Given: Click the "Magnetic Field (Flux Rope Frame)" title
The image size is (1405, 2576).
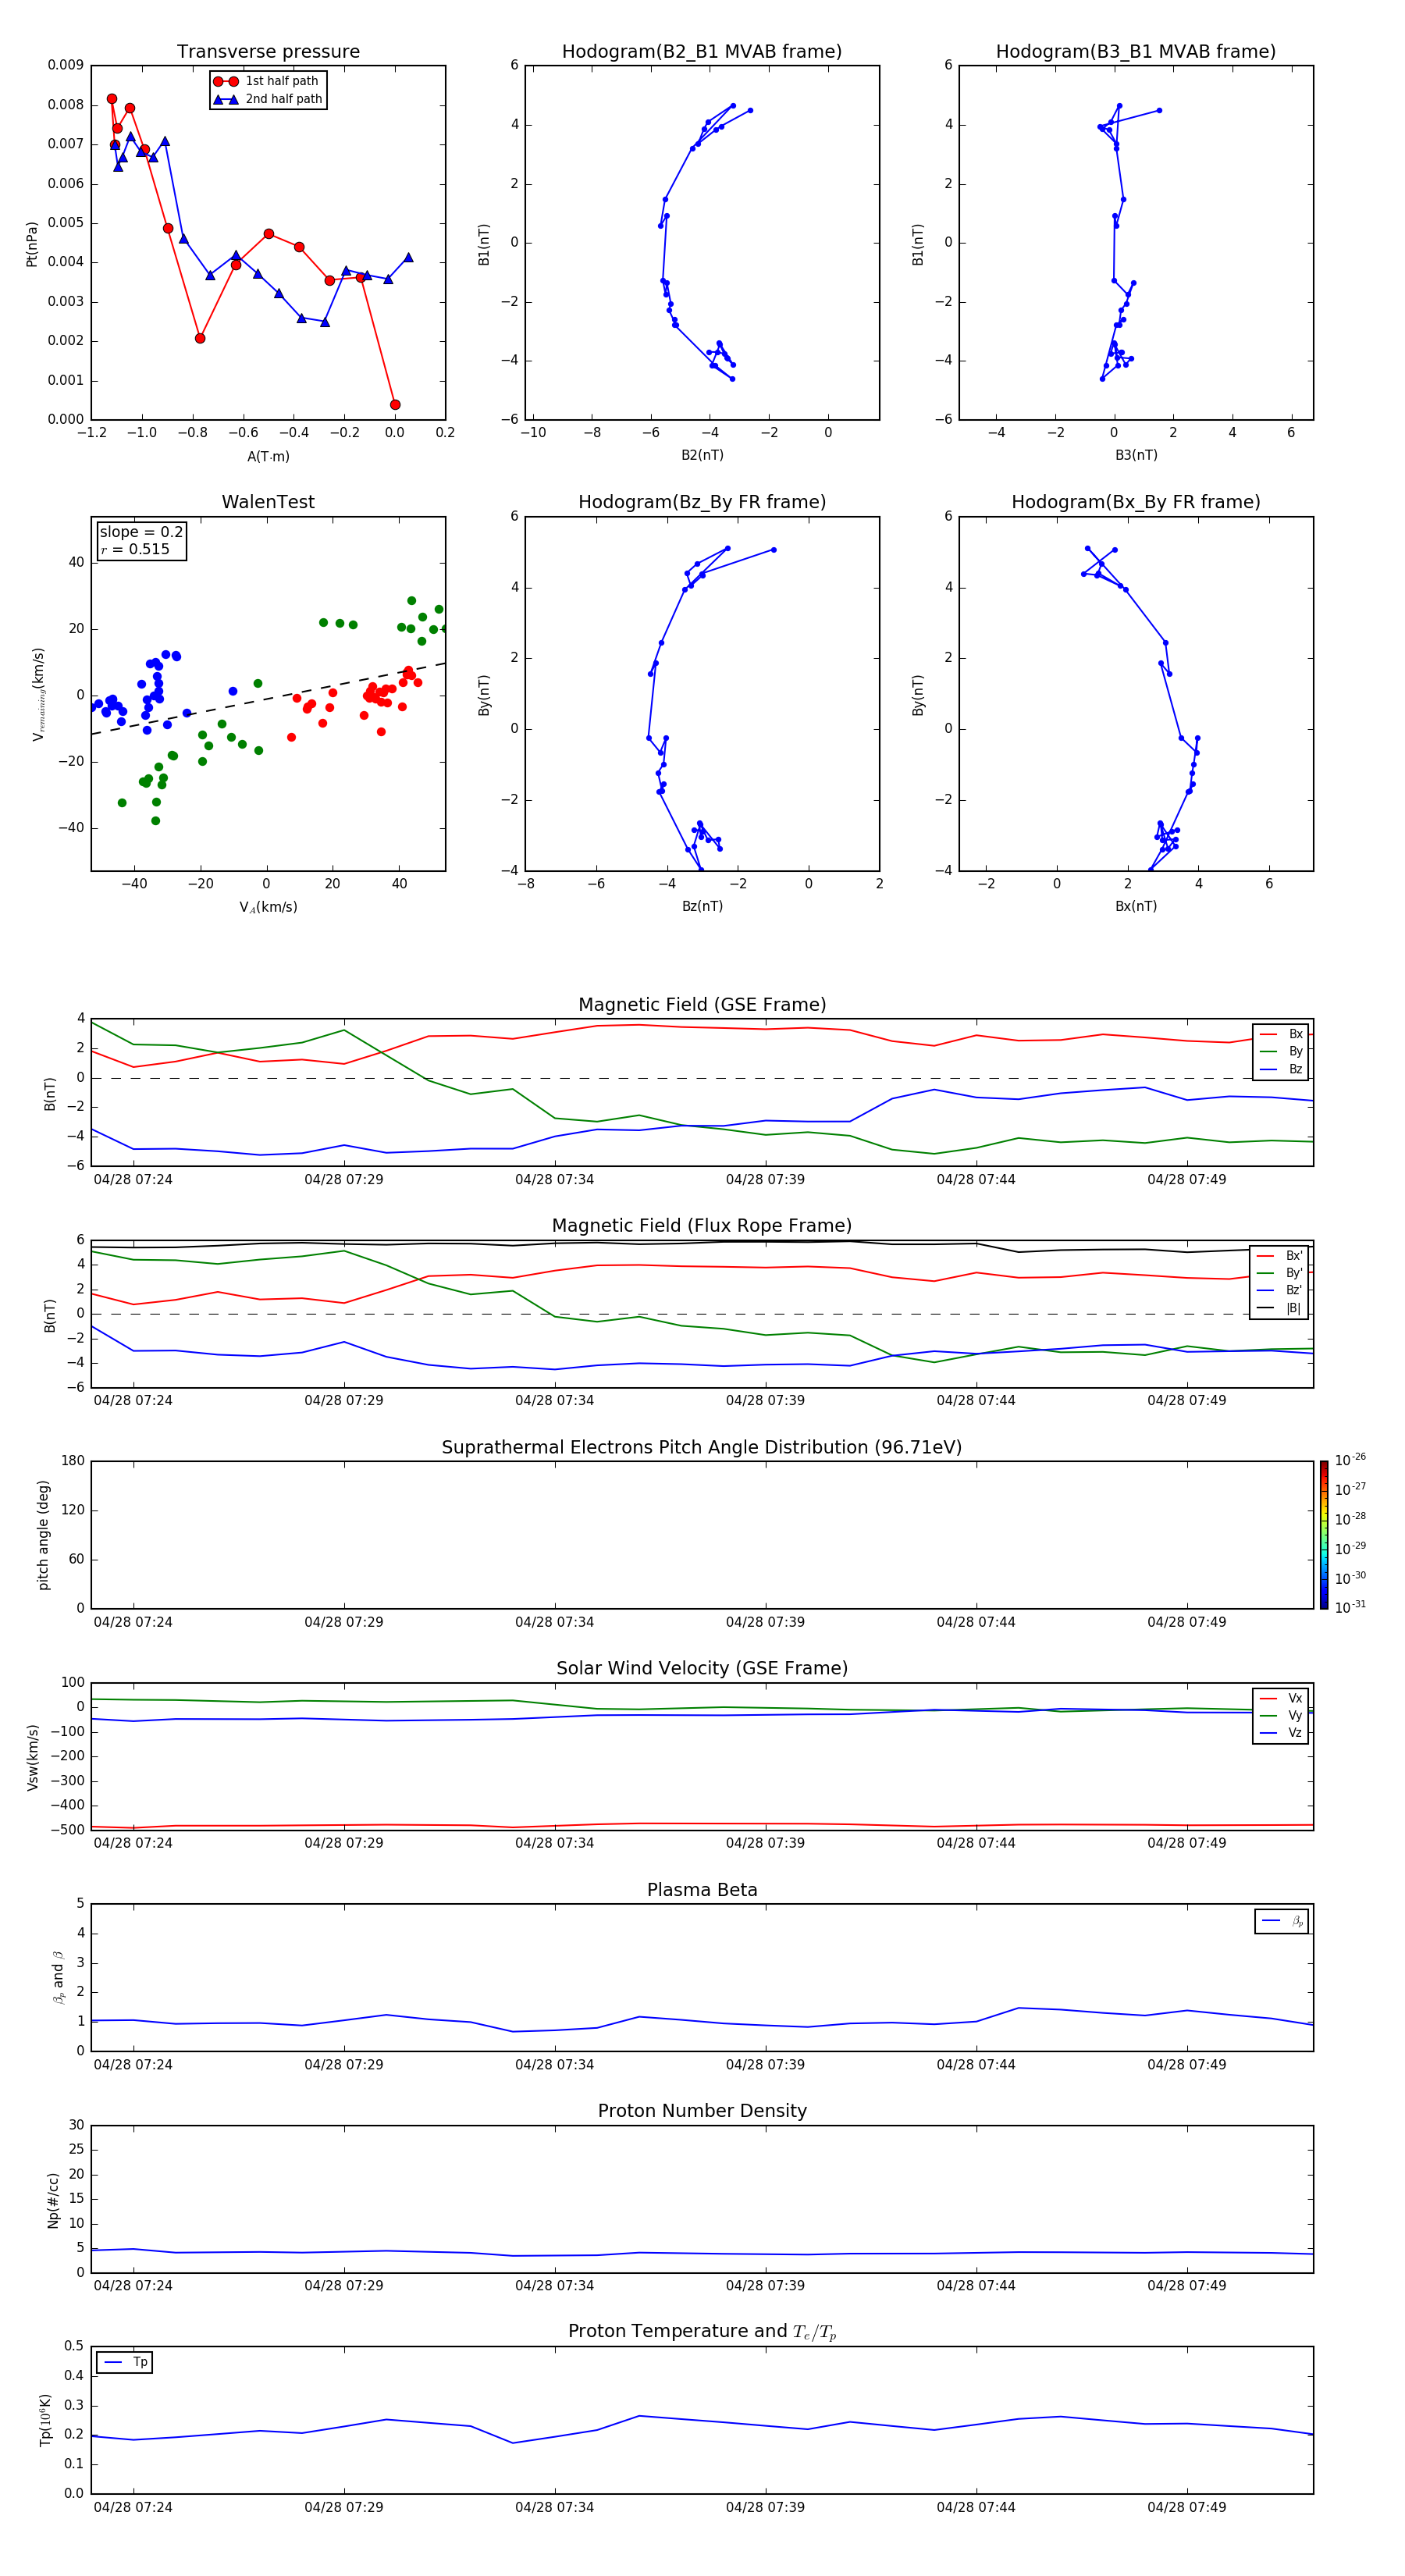Looking at the screenshot, I should pos(702,1226).
